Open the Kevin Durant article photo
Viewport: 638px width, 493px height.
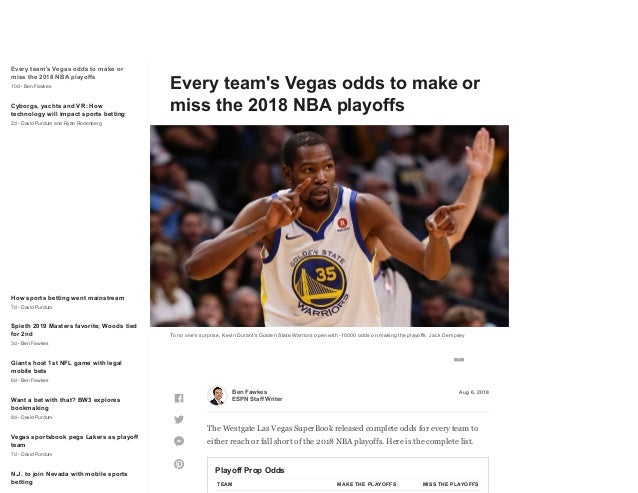click(329, 226)
